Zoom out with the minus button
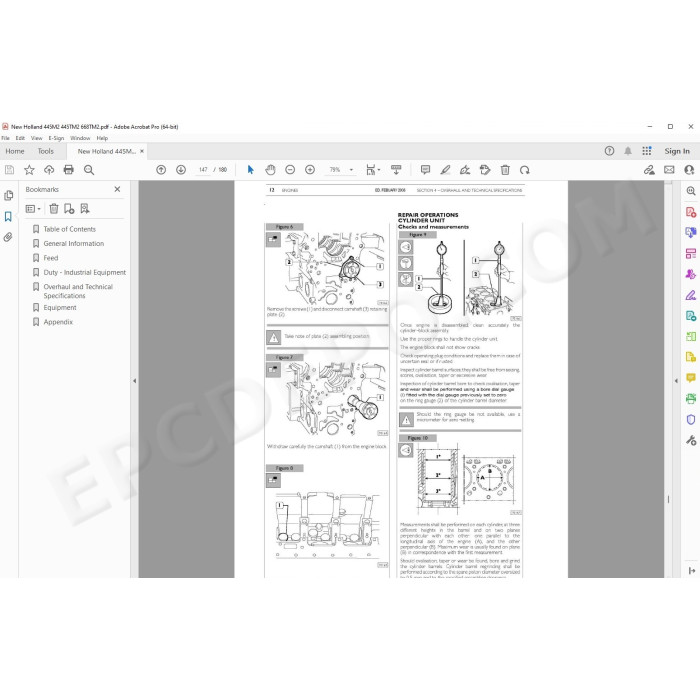This screenshot has height=700, width=700. 290,170
